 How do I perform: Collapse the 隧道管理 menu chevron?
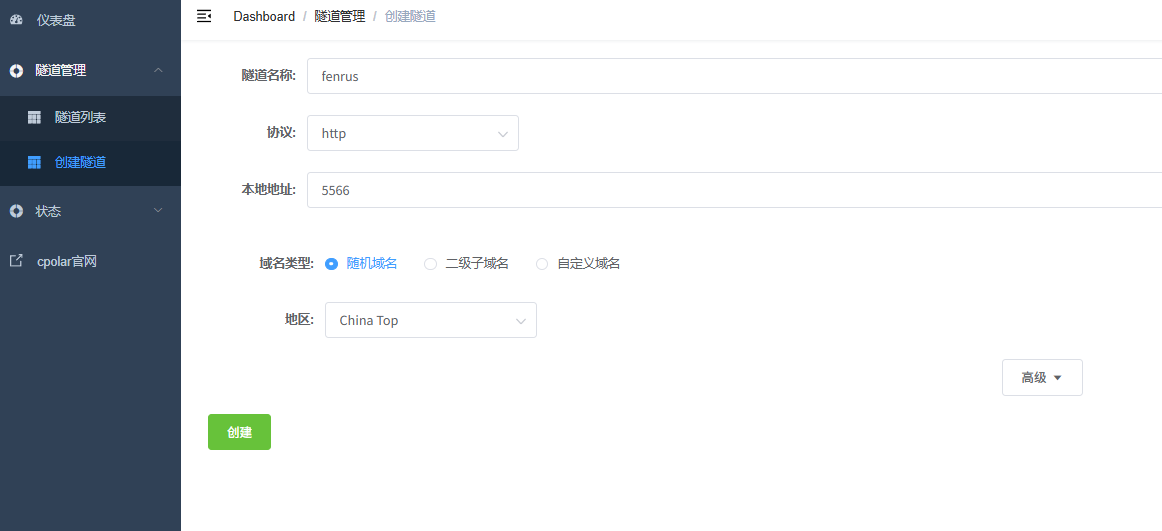coord(158,70)
